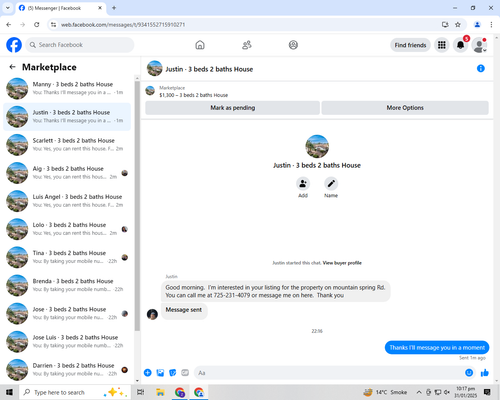
Task: Go to the Home feed icon
Action: click(200, 45)
